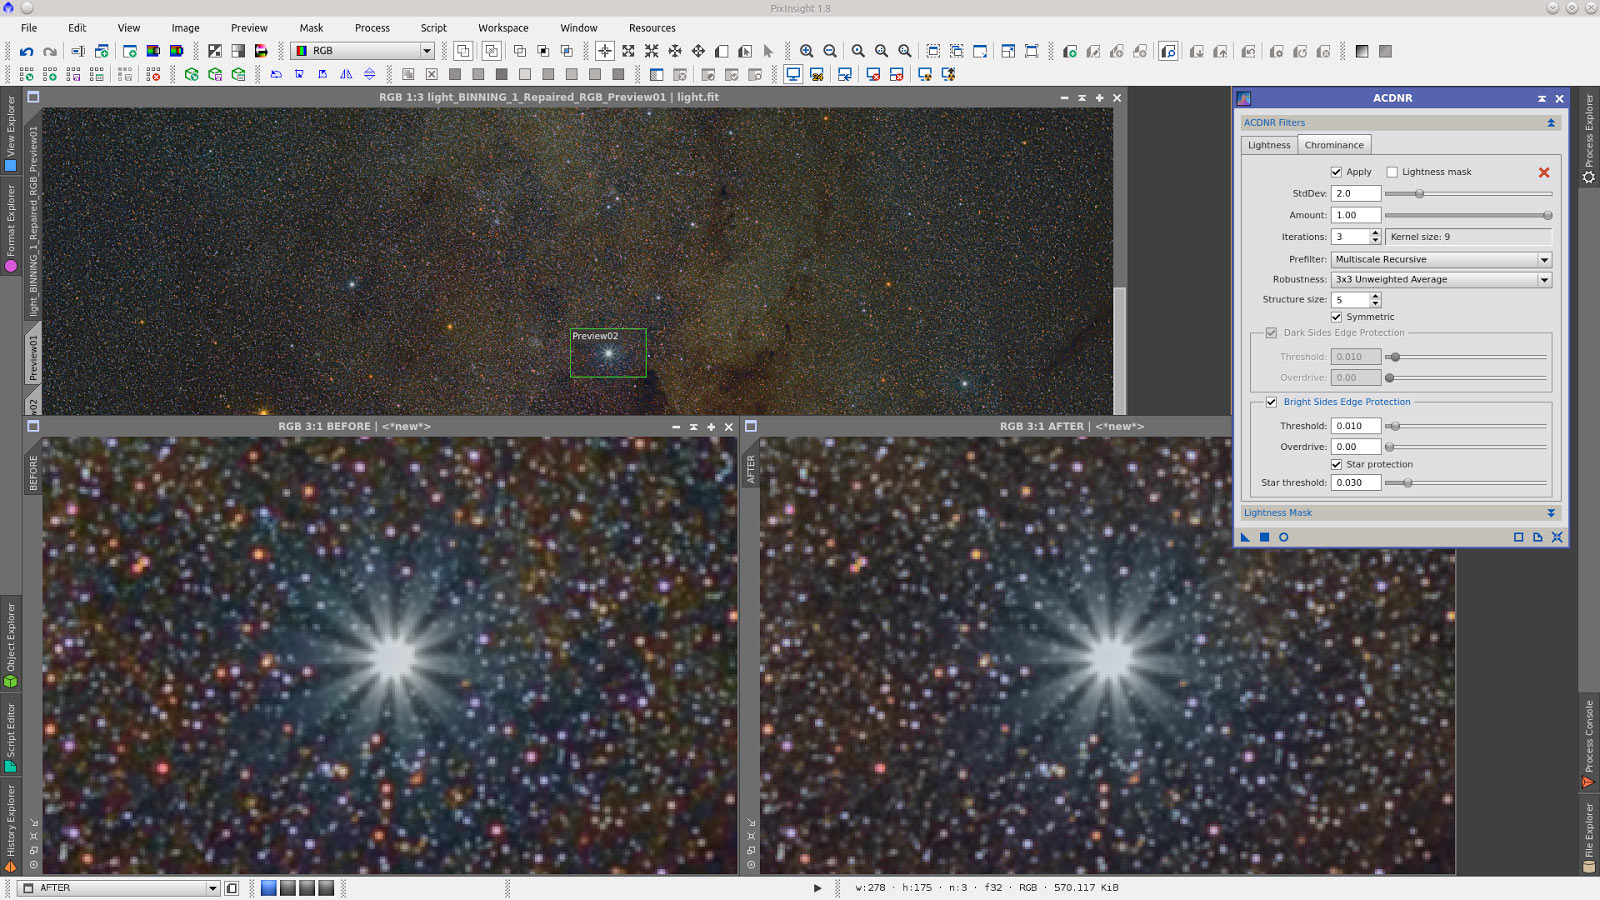This screenshot has width=1600, height=900.
Task: Open the Resources menu
Action: point(652,28)
